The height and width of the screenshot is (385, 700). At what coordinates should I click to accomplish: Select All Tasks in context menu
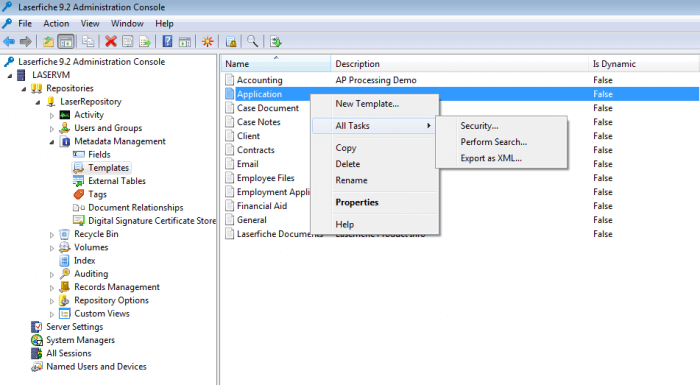[375, 126]
